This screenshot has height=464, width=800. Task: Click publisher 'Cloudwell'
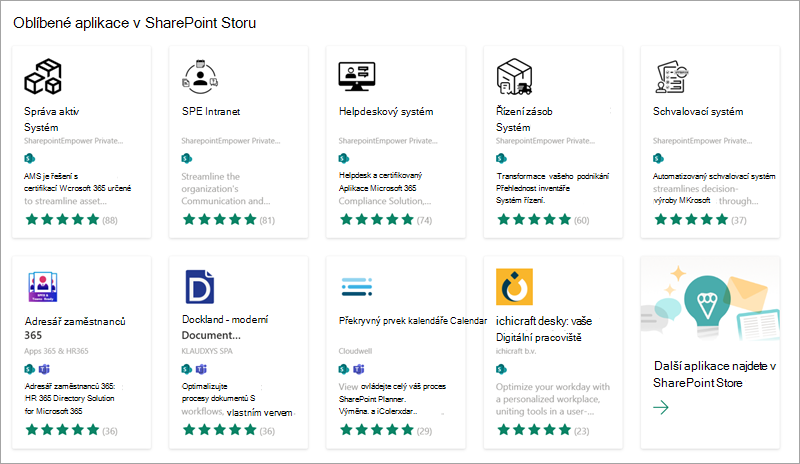coord(355,351)
